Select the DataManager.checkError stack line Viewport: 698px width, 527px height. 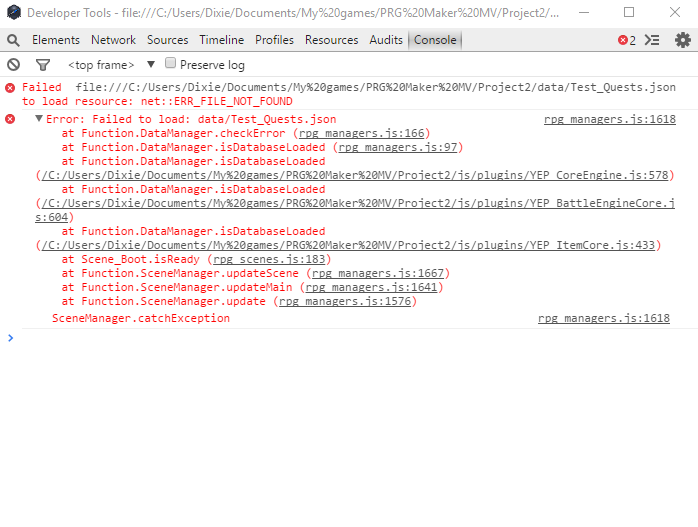click(x=246, y=133)
